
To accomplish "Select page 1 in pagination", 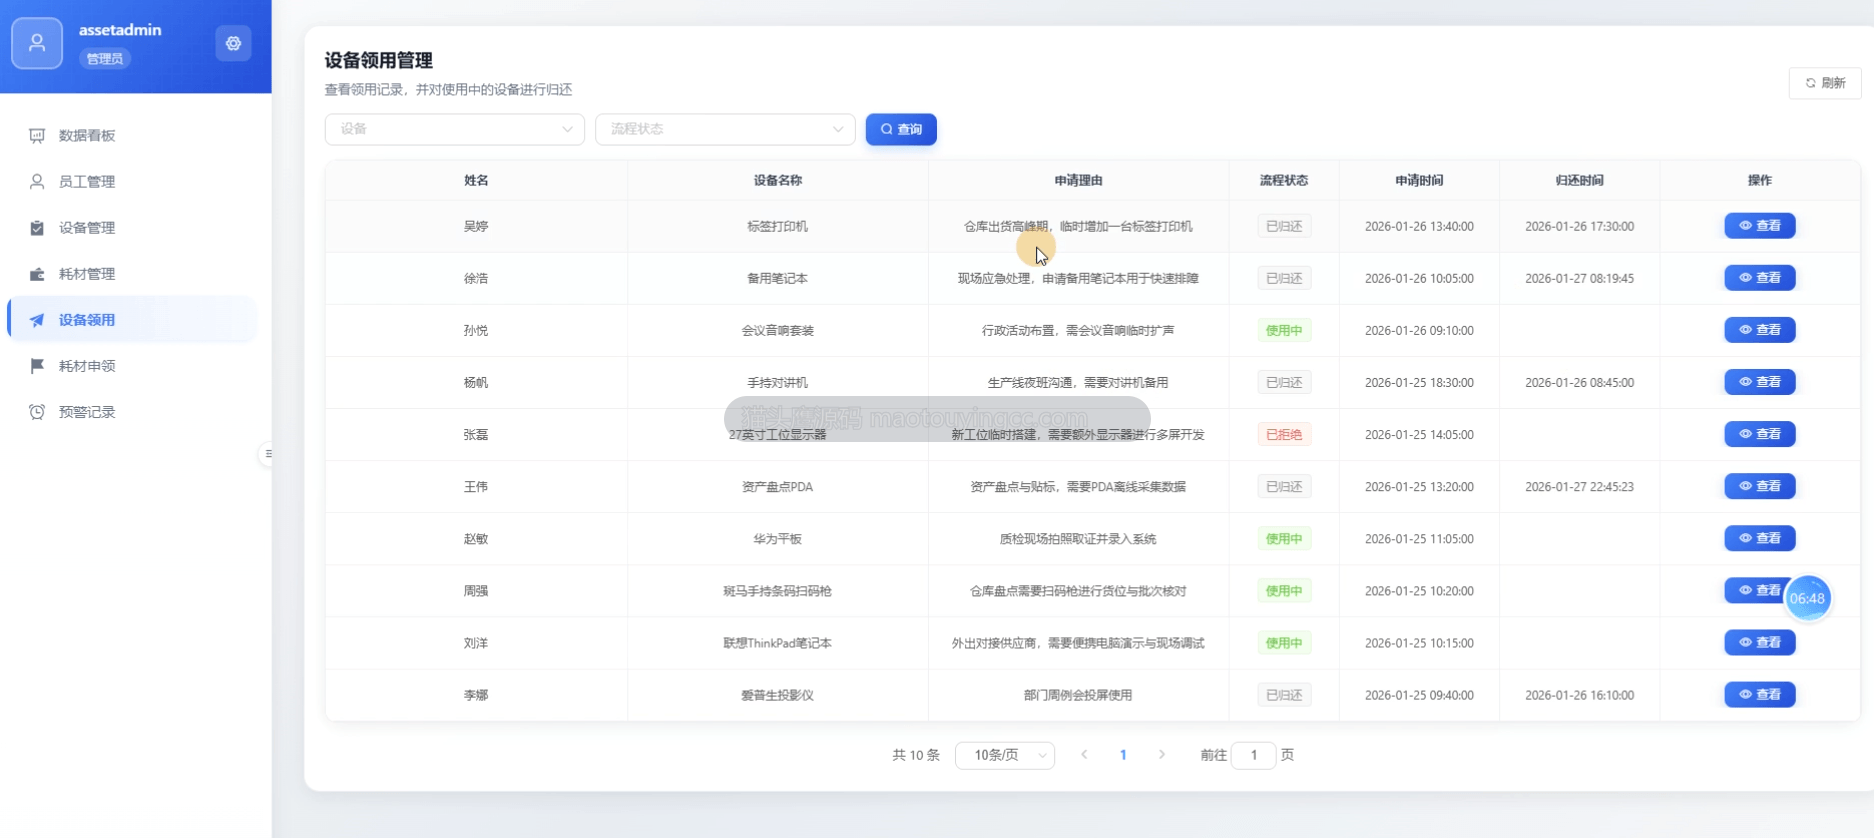I will click(x=1123, y=755).
